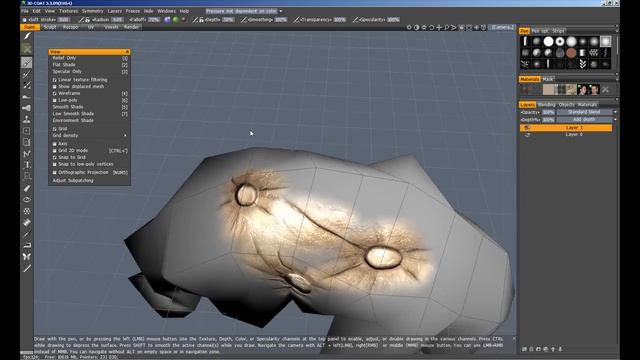640x360 pixels.
Task: Select the stamp clone tool icon
Action: click(27, 119)
